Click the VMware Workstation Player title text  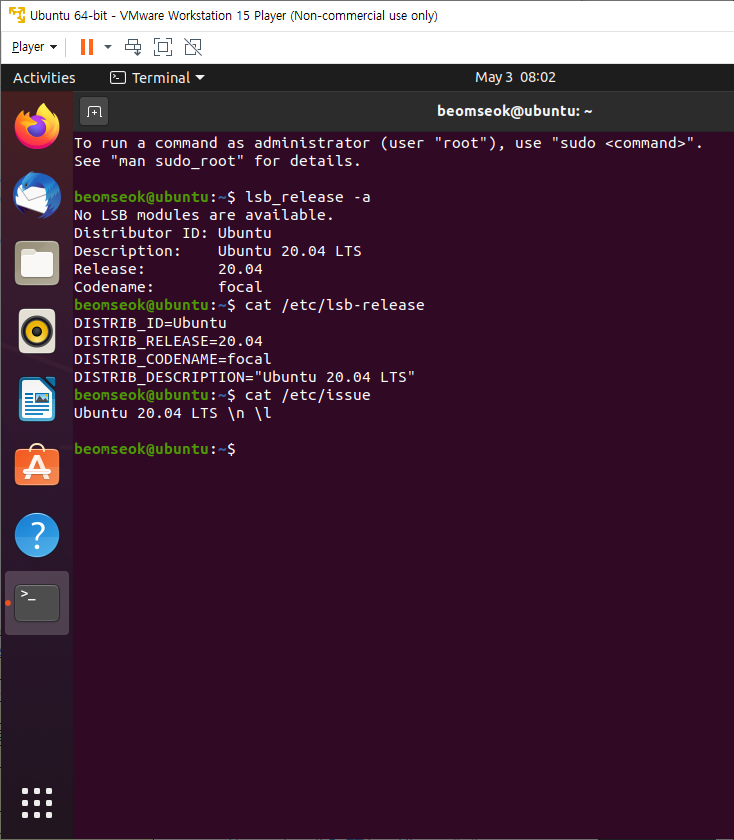pyautogui.click(x=234, y=16)
